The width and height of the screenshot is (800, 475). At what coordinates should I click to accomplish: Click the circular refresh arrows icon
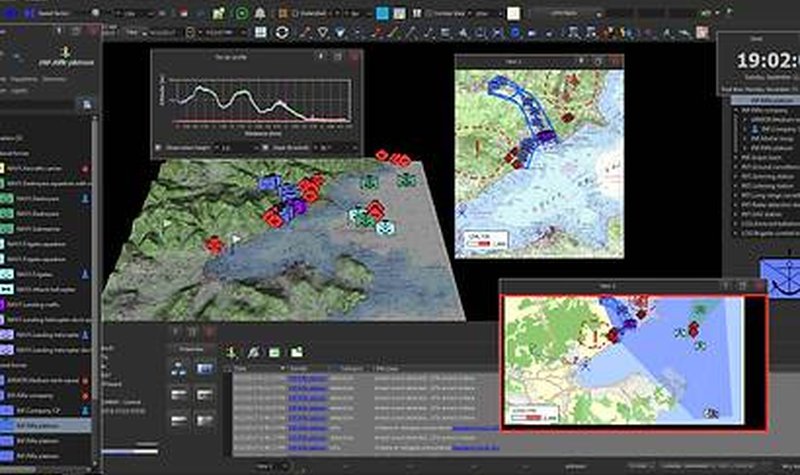[282, 32]
